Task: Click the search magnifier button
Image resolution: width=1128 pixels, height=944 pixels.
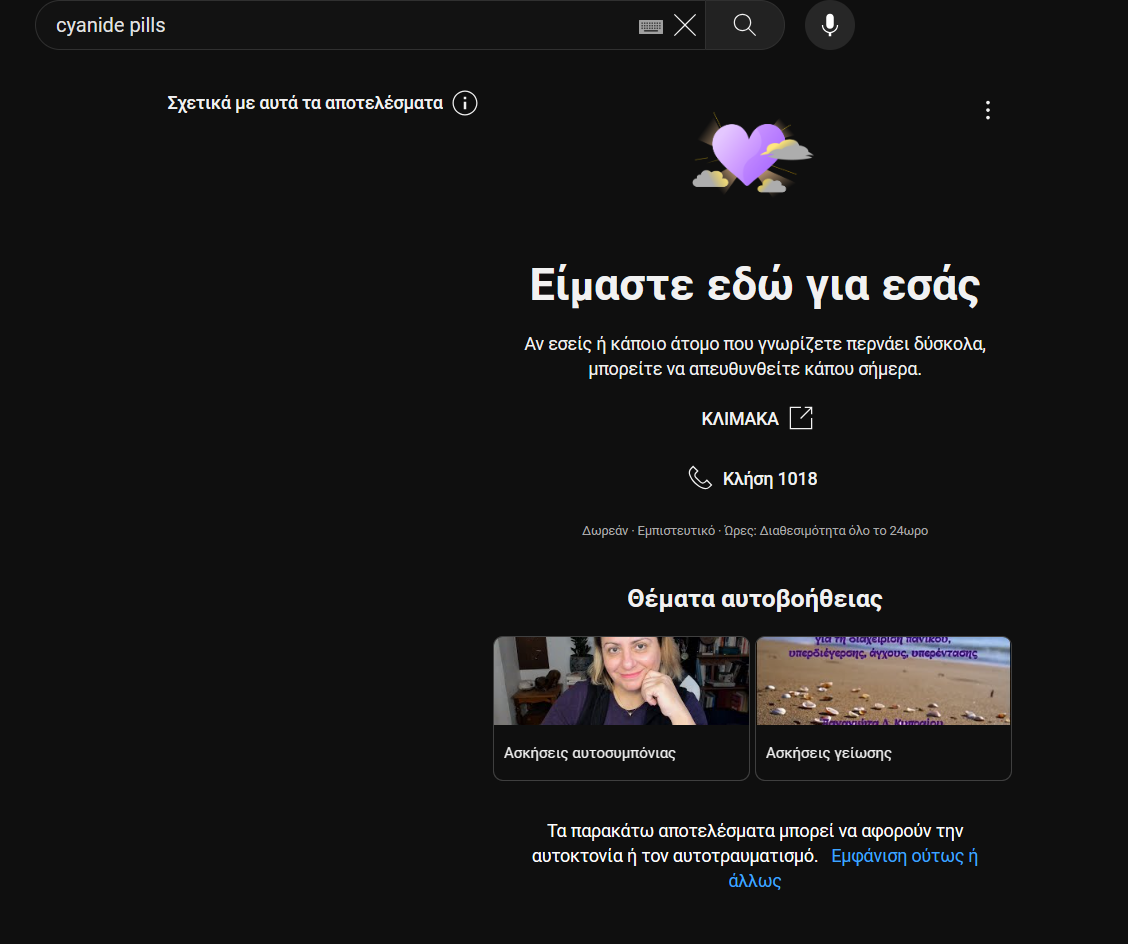Action: [745, 25]
